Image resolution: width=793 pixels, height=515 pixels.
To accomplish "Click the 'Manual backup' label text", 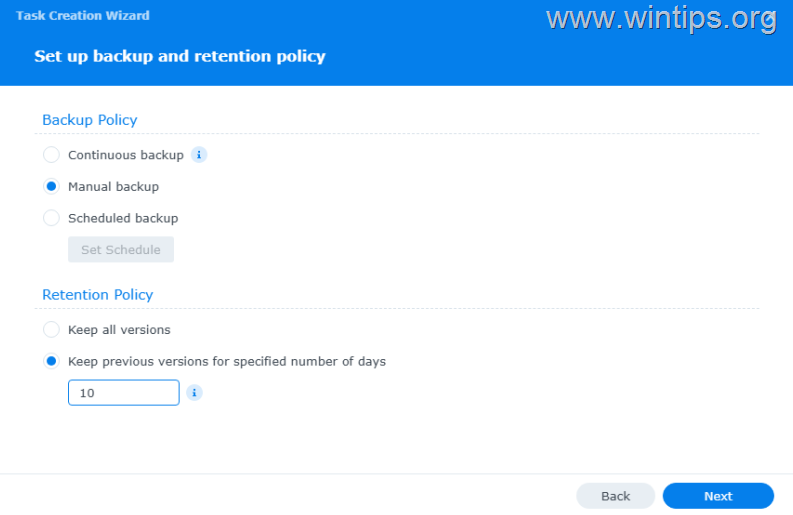I will (113, 186).
